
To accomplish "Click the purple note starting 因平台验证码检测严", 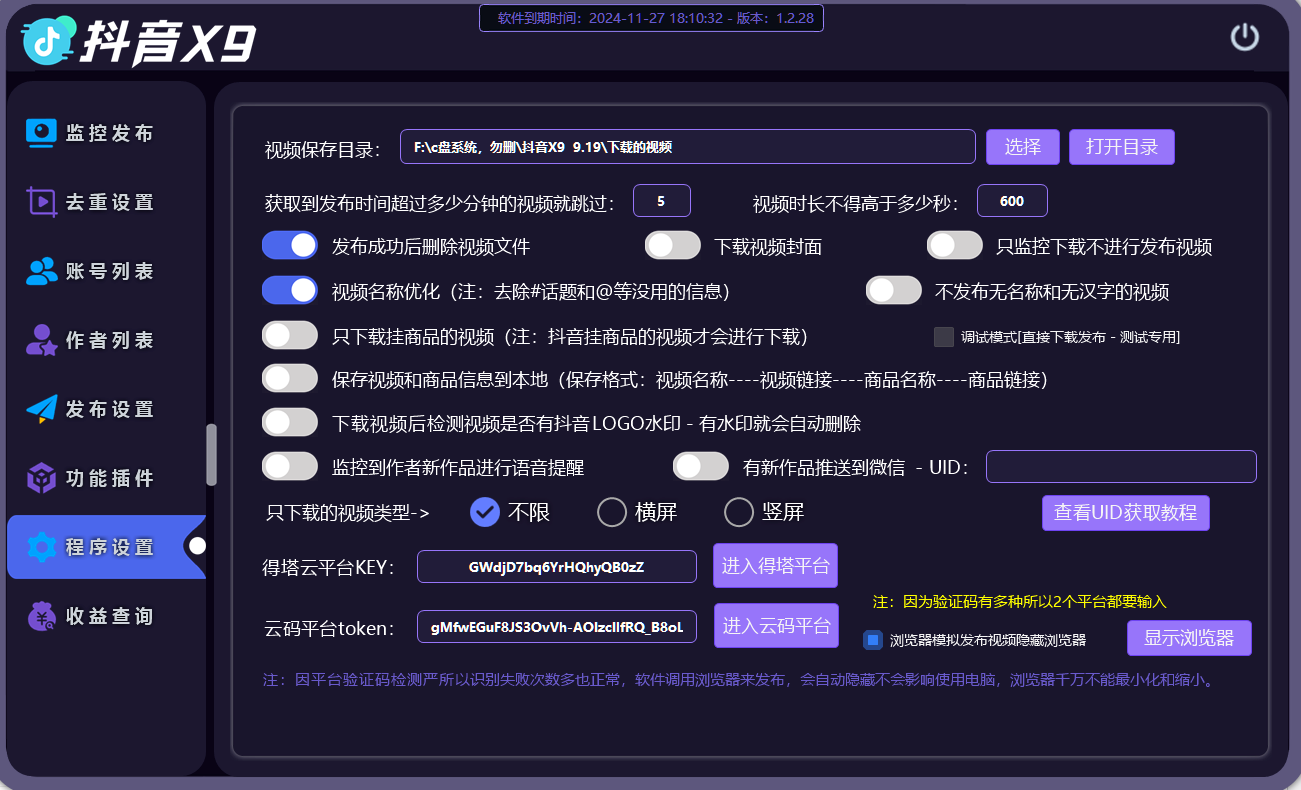I will click(x=739, y=680).
